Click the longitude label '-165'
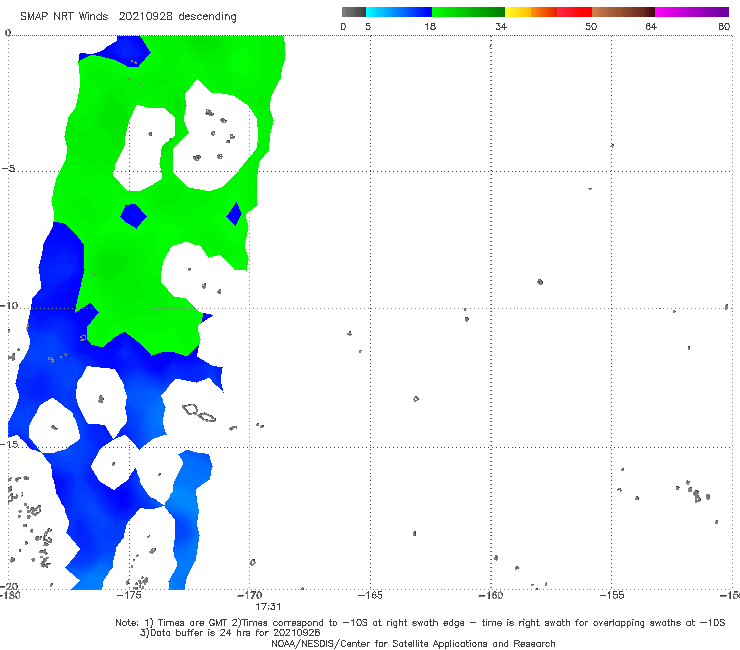The image size is (740, 650). pyautogui.click(x=370, y=595)
